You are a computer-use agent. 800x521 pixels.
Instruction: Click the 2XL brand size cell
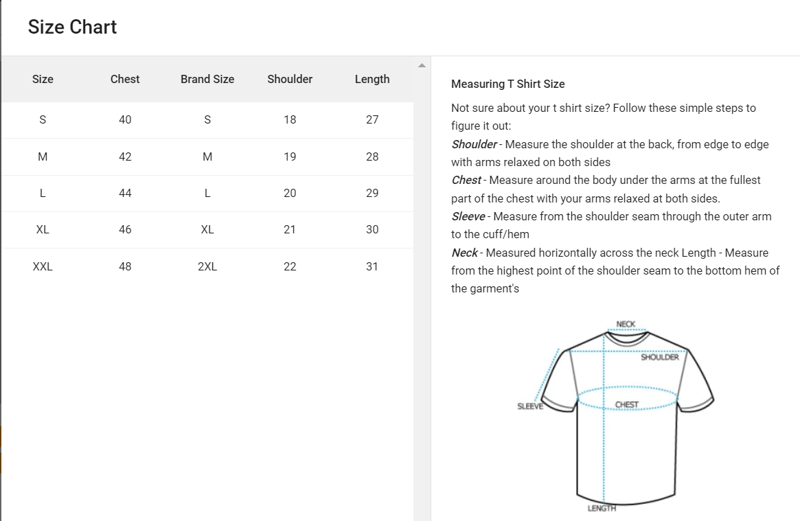click(207, 266)
